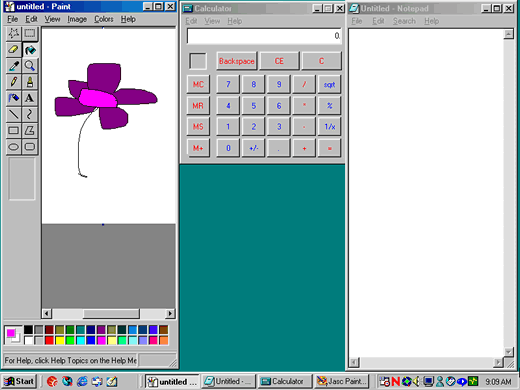Screen dimensions: 520x390
Task: Select the Eraser tool in Paint
Action: (13, 50)
